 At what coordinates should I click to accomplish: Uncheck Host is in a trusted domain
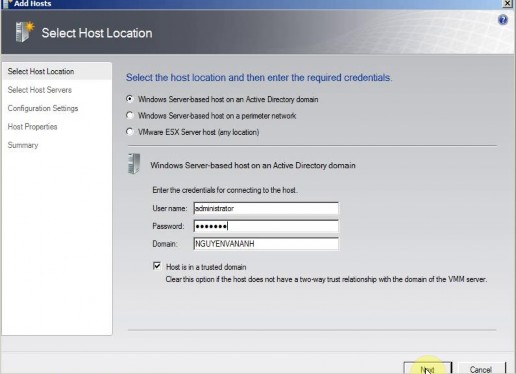tap(157, 266)
